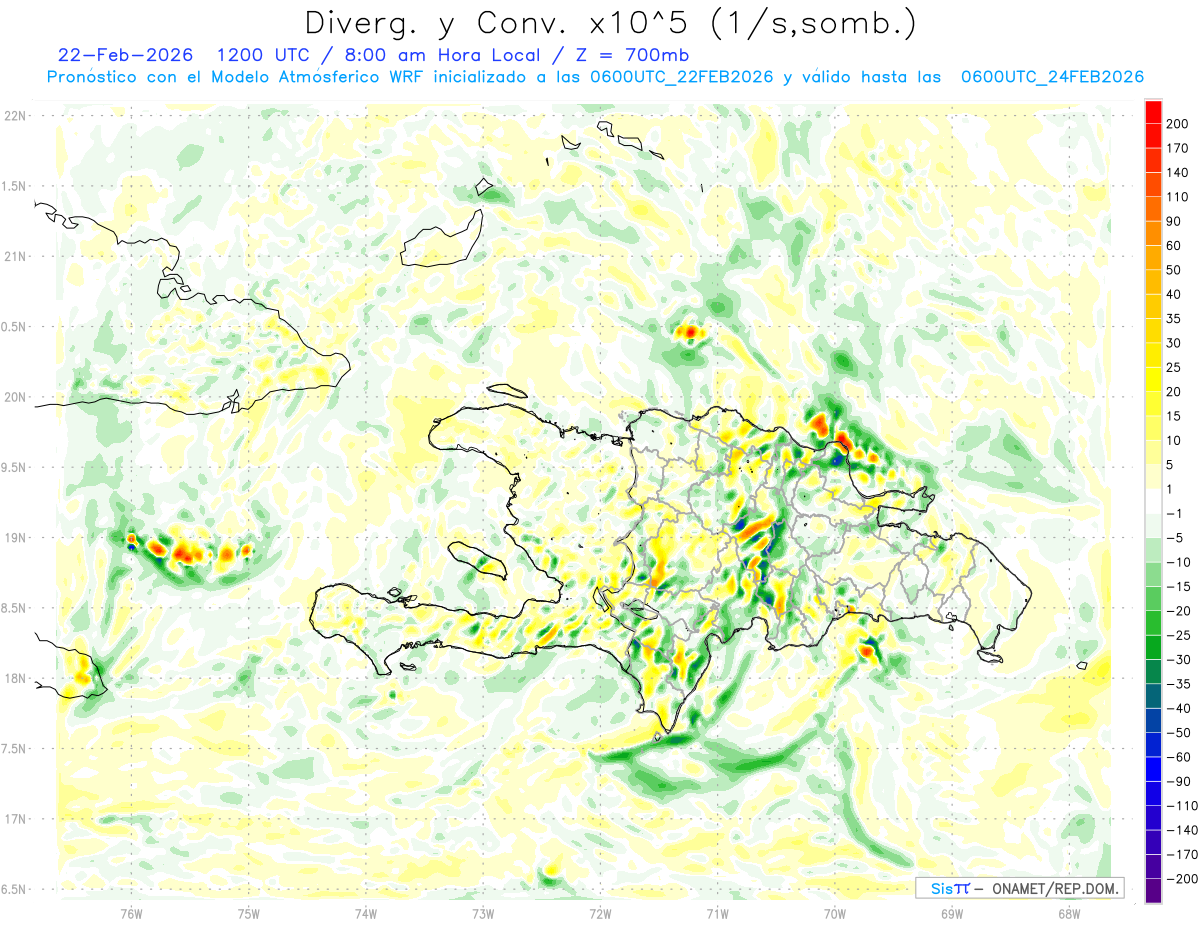Click the bottom purple swatch below -200
The image size is (1200, 927).
pyautogui.click(x=1154, y=891)
